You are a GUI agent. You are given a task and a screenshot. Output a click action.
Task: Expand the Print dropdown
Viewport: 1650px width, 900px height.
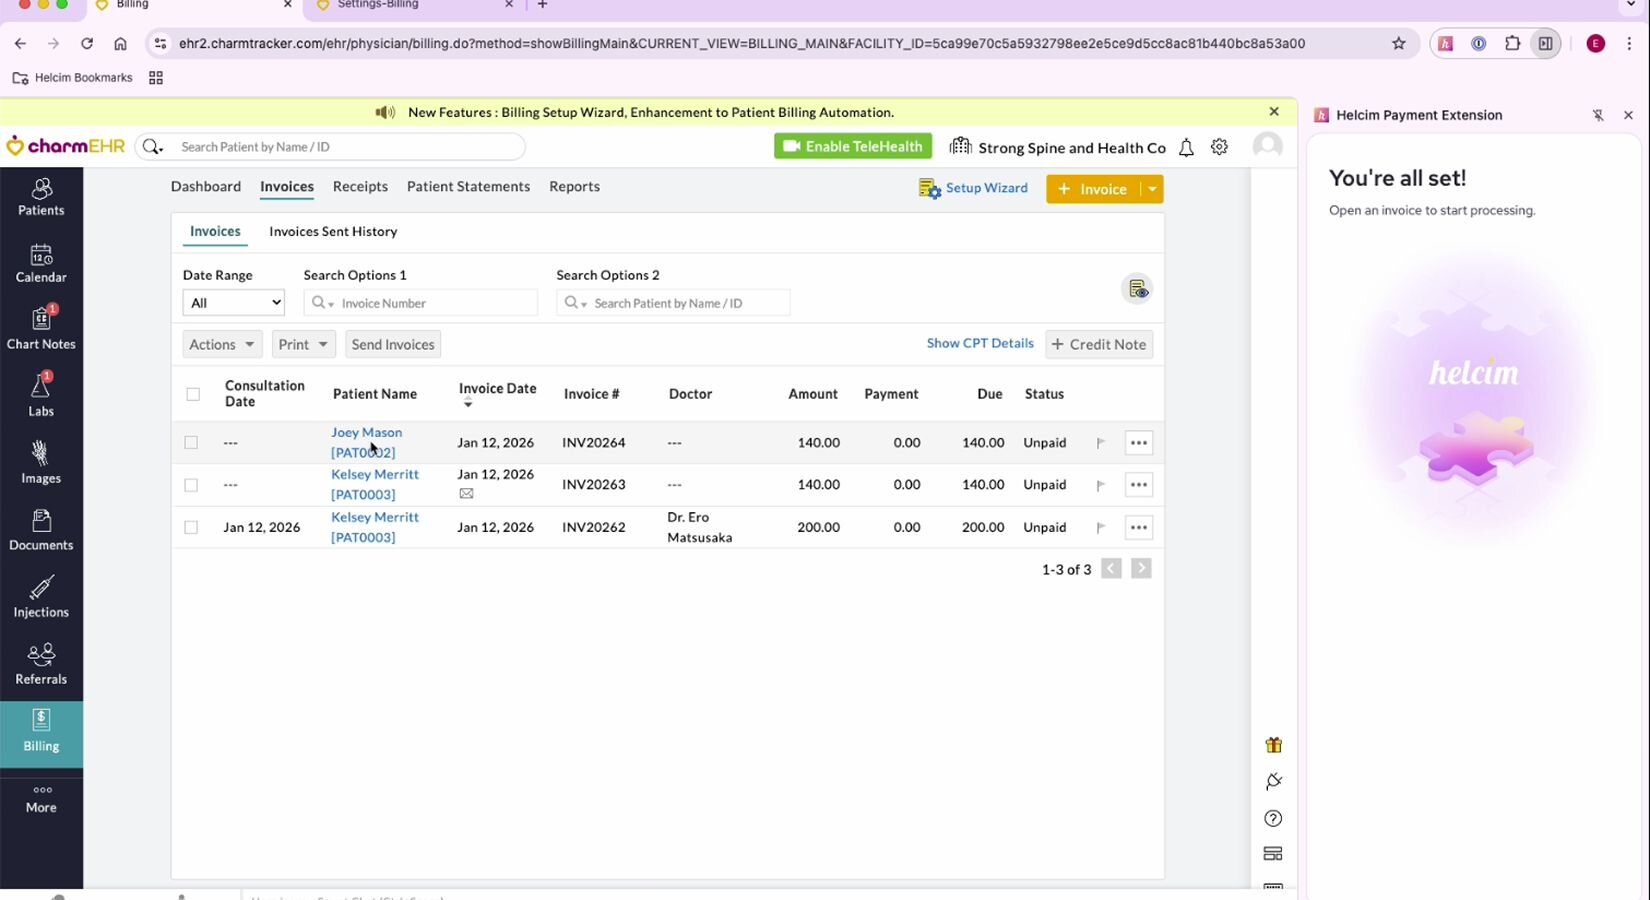coord(303,344)
